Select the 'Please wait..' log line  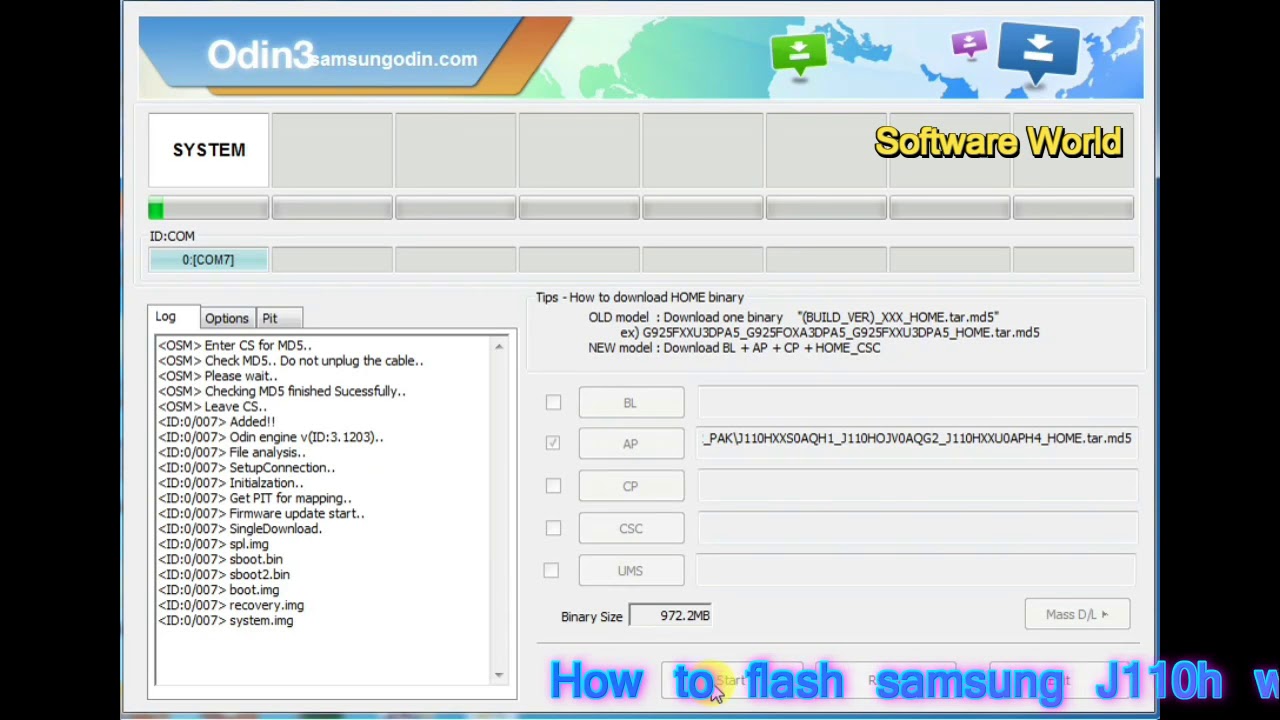[218, 376]
